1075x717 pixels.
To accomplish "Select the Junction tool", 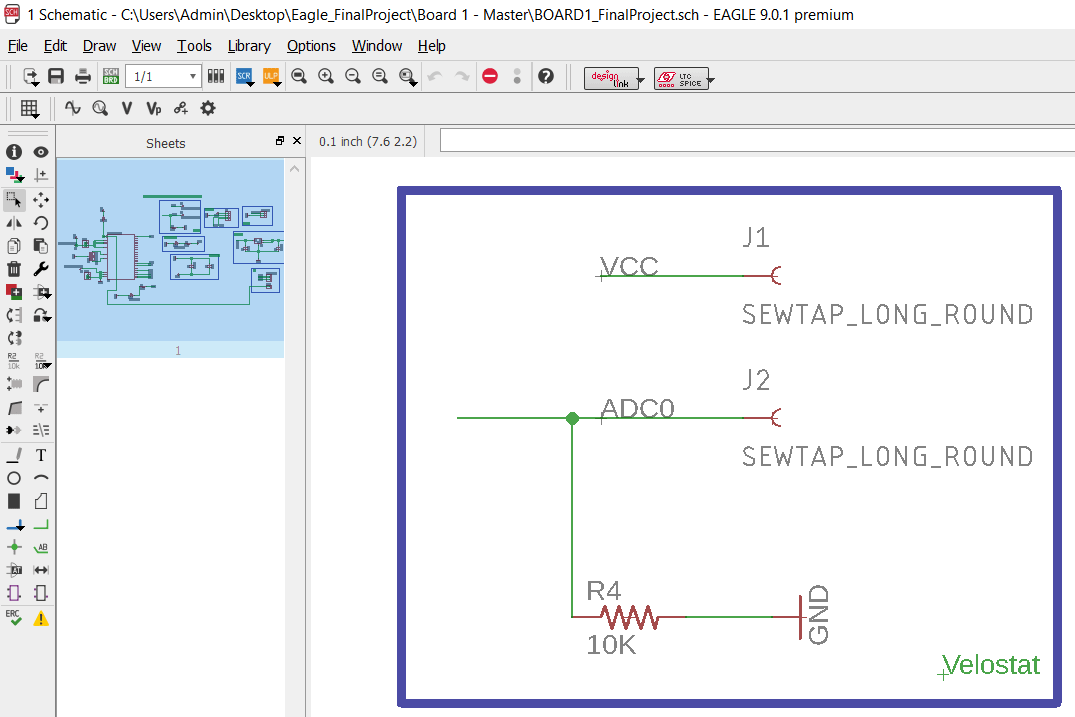I will coord(14,547).
